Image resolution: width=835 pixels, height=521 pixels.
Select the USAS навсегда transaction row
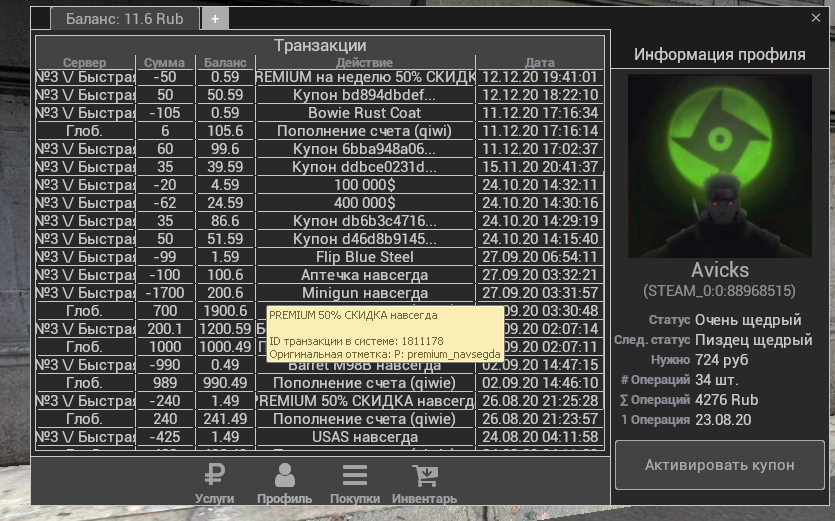click(x=364, y=437)
